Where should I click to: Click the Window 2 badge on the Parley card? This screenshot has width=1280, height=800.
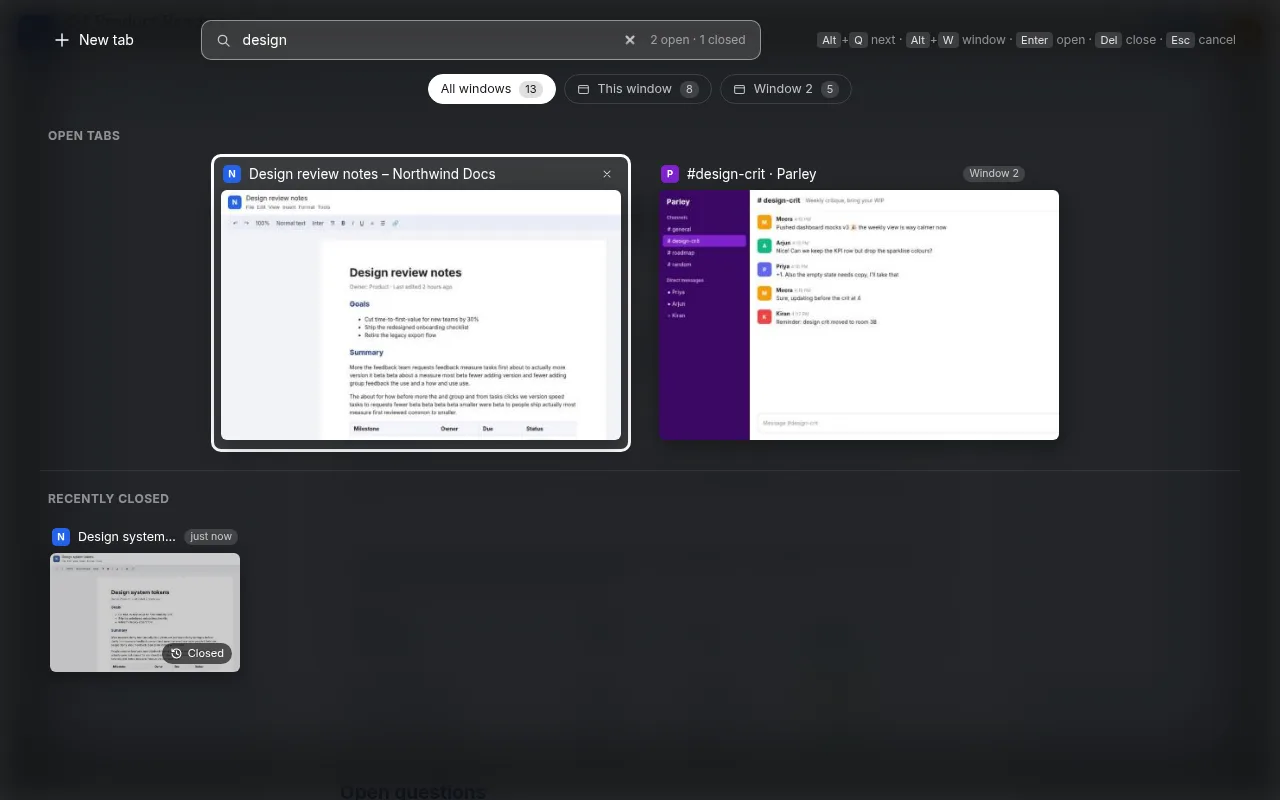tap(994, 174)
